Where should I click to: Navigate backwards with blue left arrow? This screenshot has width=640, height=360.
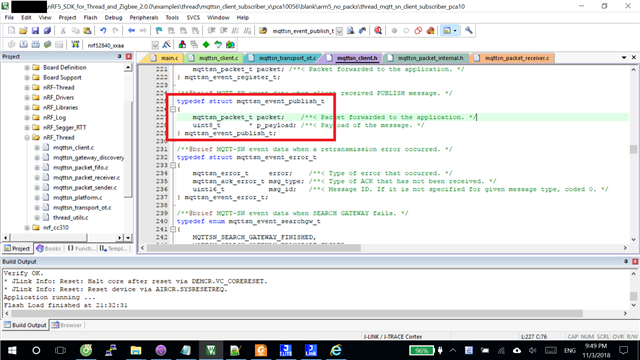pos(131,31)
